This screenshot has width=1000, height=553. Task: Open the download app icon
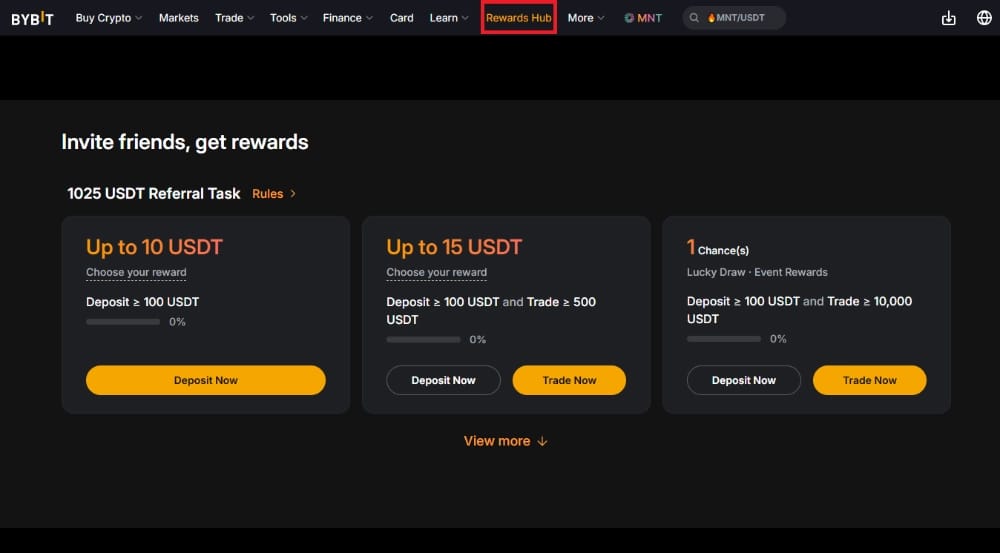click(x=948, y=18)
